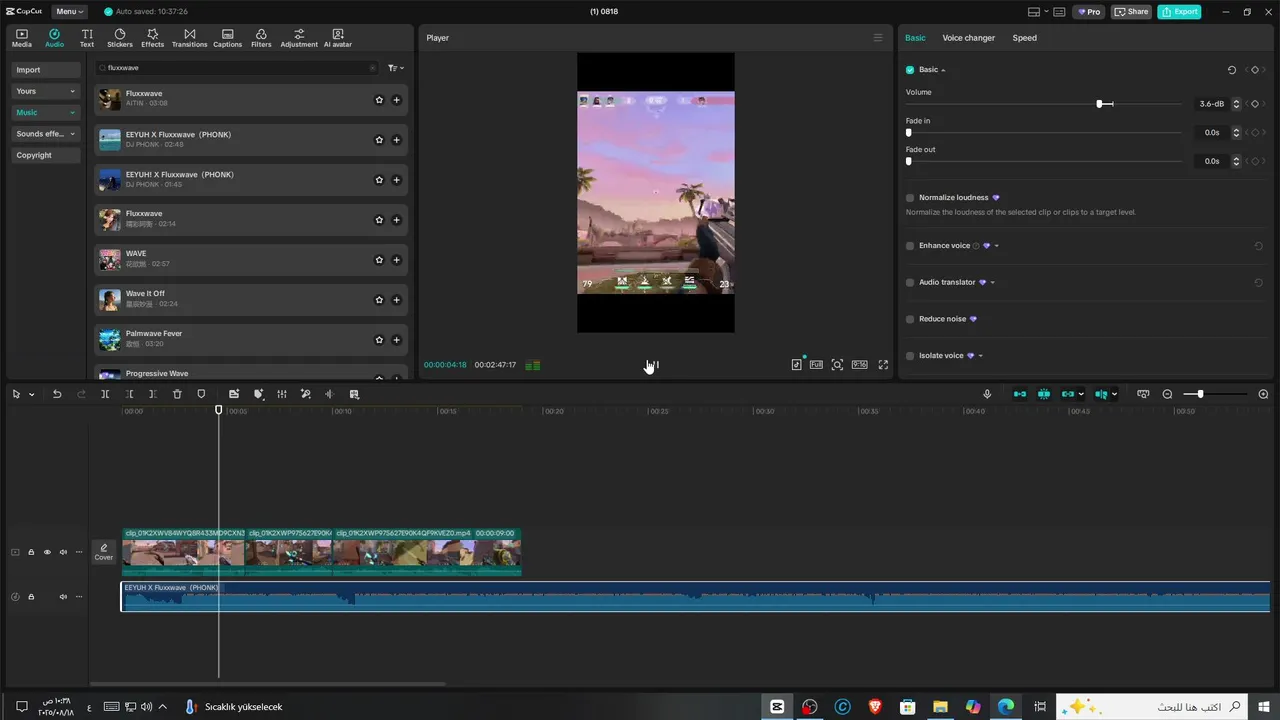Switch to the Speed tab
This screenshot has height=720, width=1280.
(1024, 38)
